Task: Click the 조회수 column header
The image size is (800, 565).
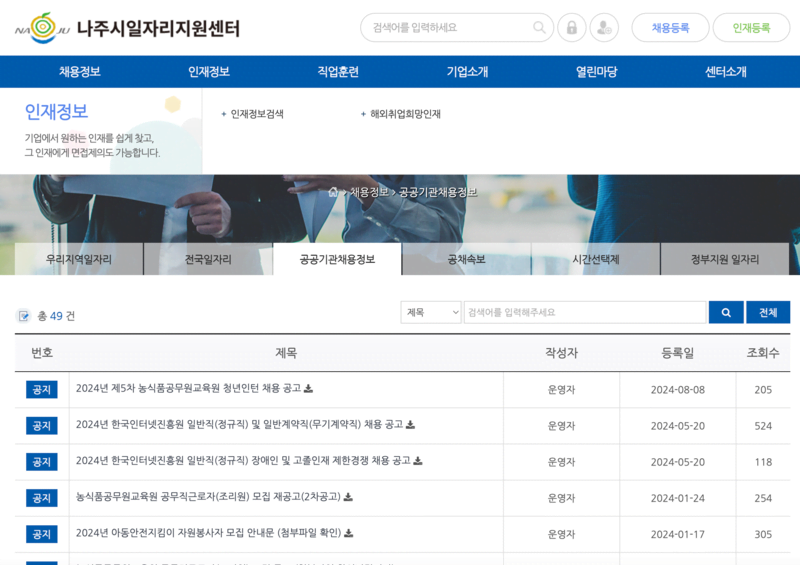Action: tap(763, 353)
